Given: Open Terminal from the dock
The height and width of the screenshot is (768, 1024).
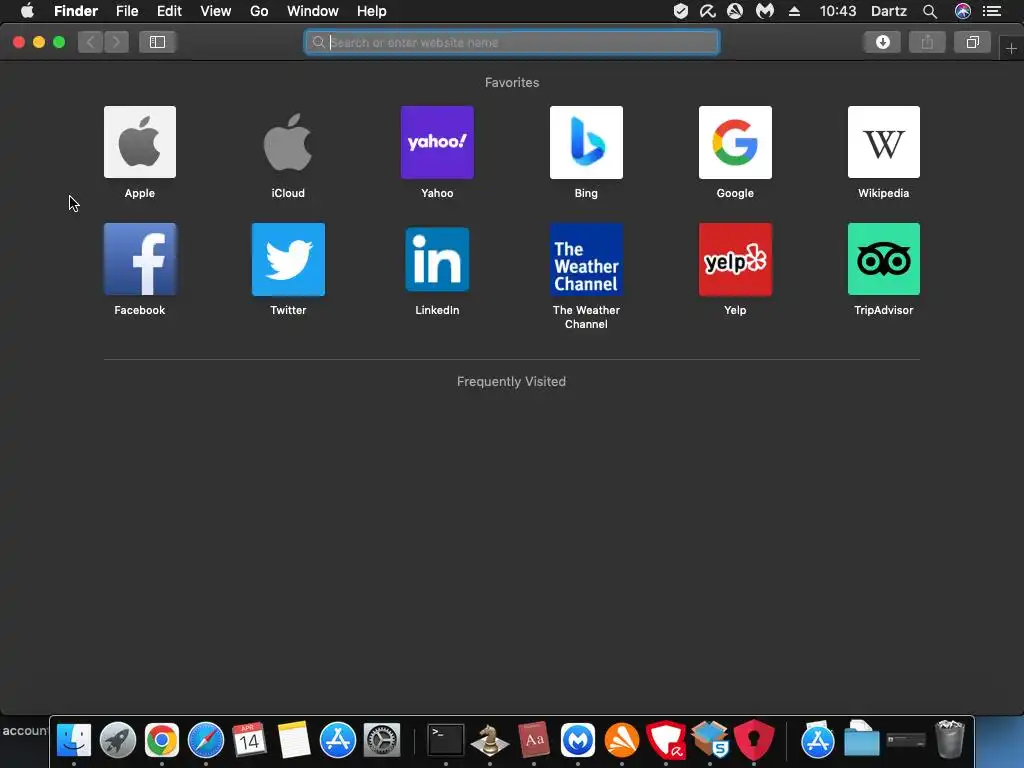Looking at the screenshot, I should click(446, 740).
